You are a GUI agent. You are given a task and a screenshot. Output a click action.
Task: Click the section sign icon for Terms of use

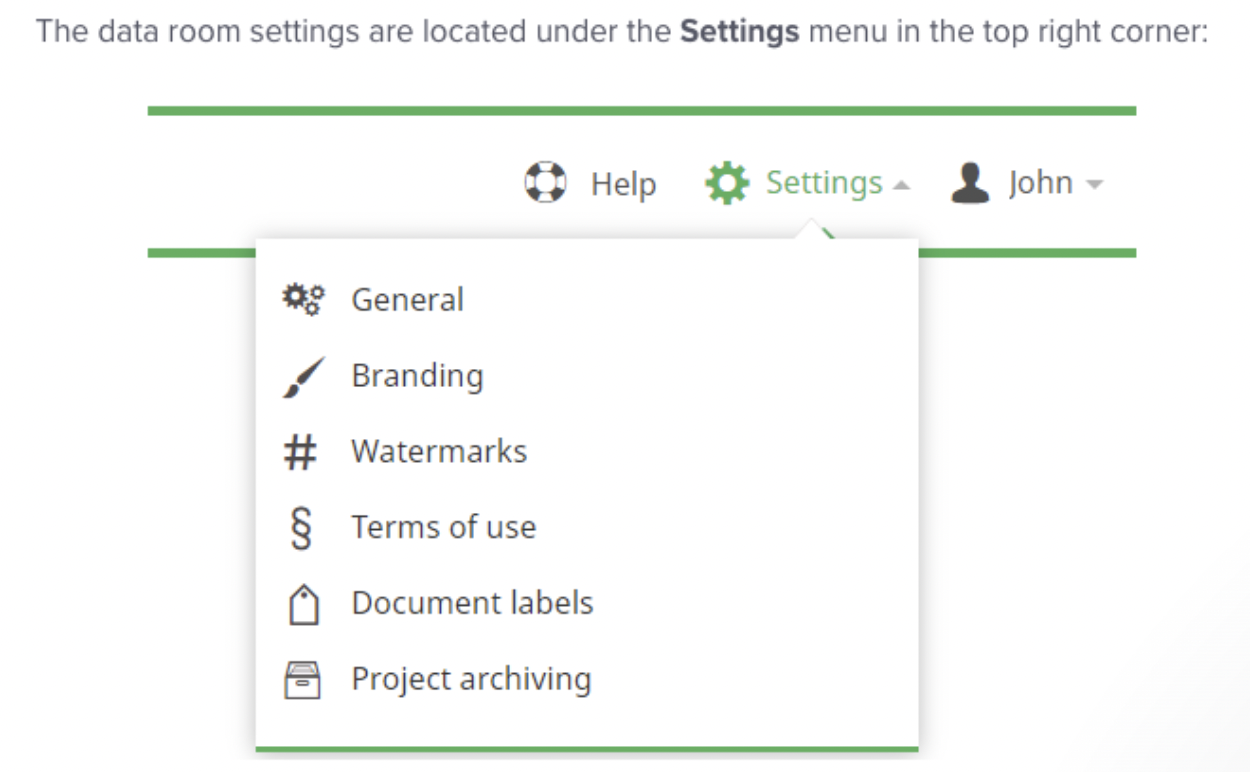pos(301,529)
